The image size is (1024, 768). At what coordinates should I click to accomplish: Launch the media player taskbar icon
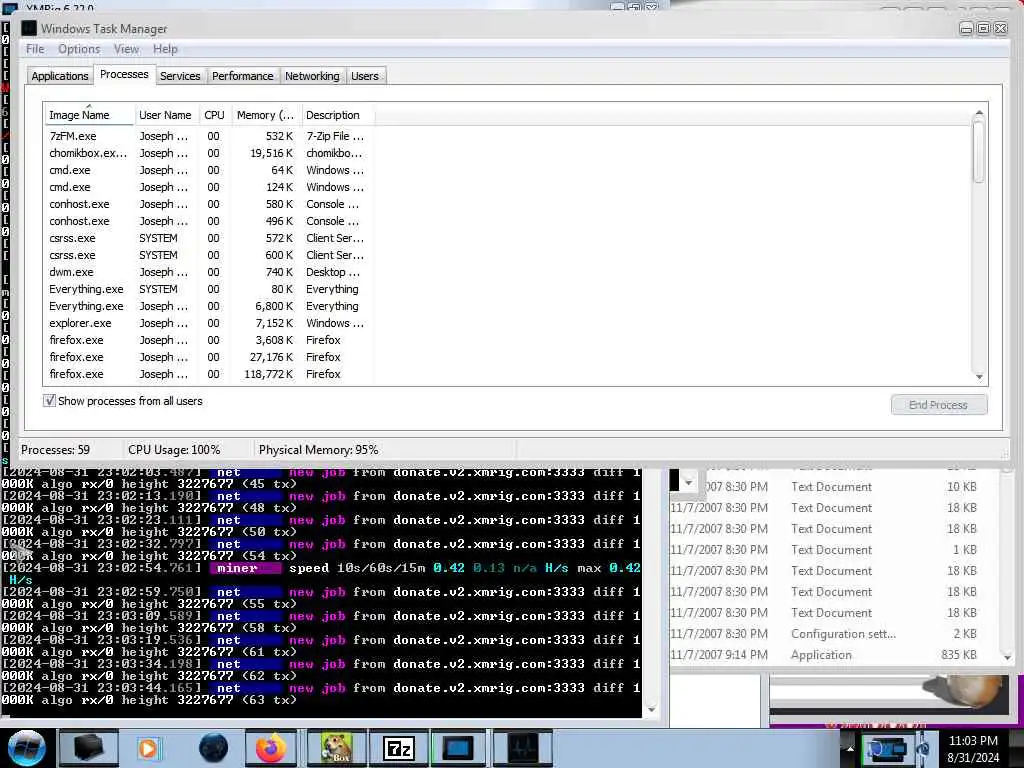(148, 748)
